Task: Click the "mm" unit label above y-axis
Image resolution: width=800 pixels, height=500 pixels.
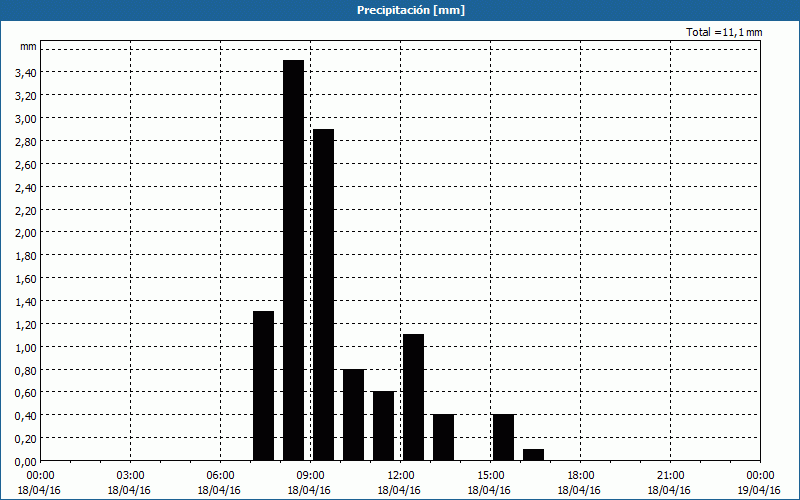Action: tap(28, 46)
